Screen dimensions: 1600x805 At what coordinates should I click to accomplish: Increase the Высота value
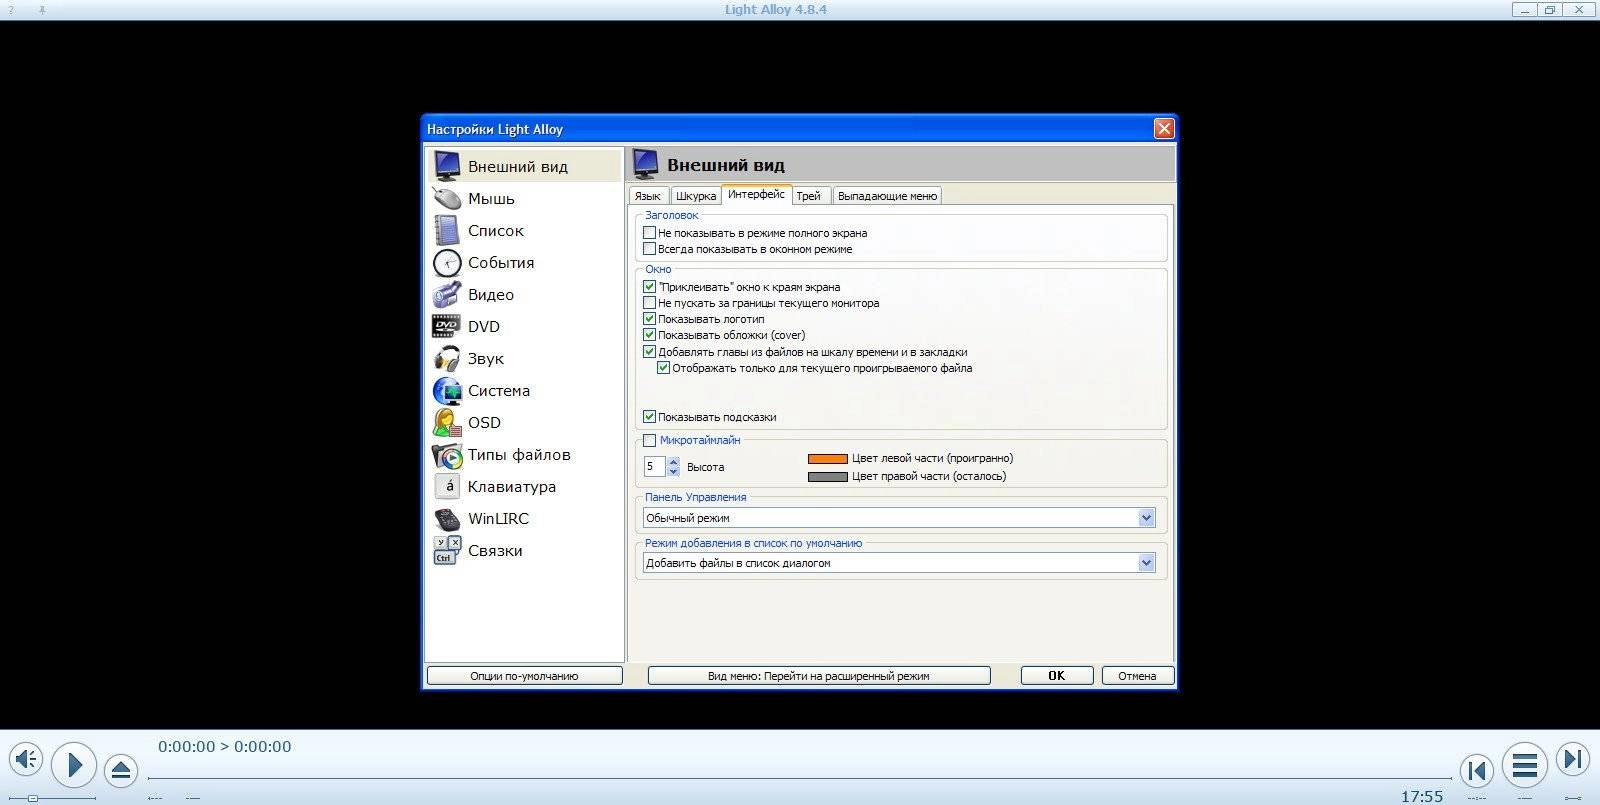673,462
